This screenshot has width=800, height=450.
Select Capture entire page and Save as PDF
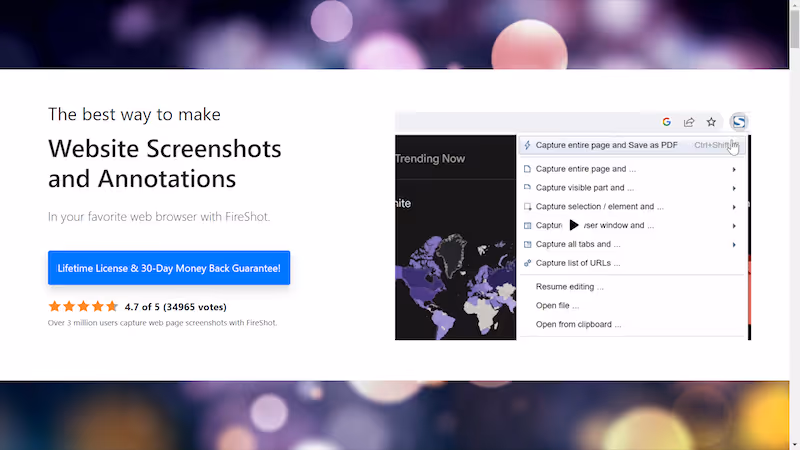(631, 145)
